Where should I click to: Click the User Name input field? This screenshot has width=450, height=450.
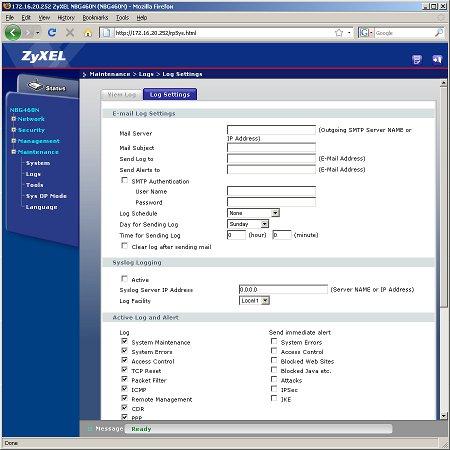point(271,191)
